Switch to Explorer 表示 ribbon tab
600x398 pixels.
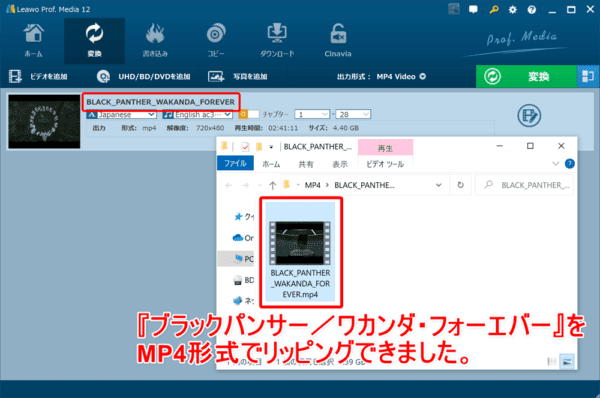[340, 164]
